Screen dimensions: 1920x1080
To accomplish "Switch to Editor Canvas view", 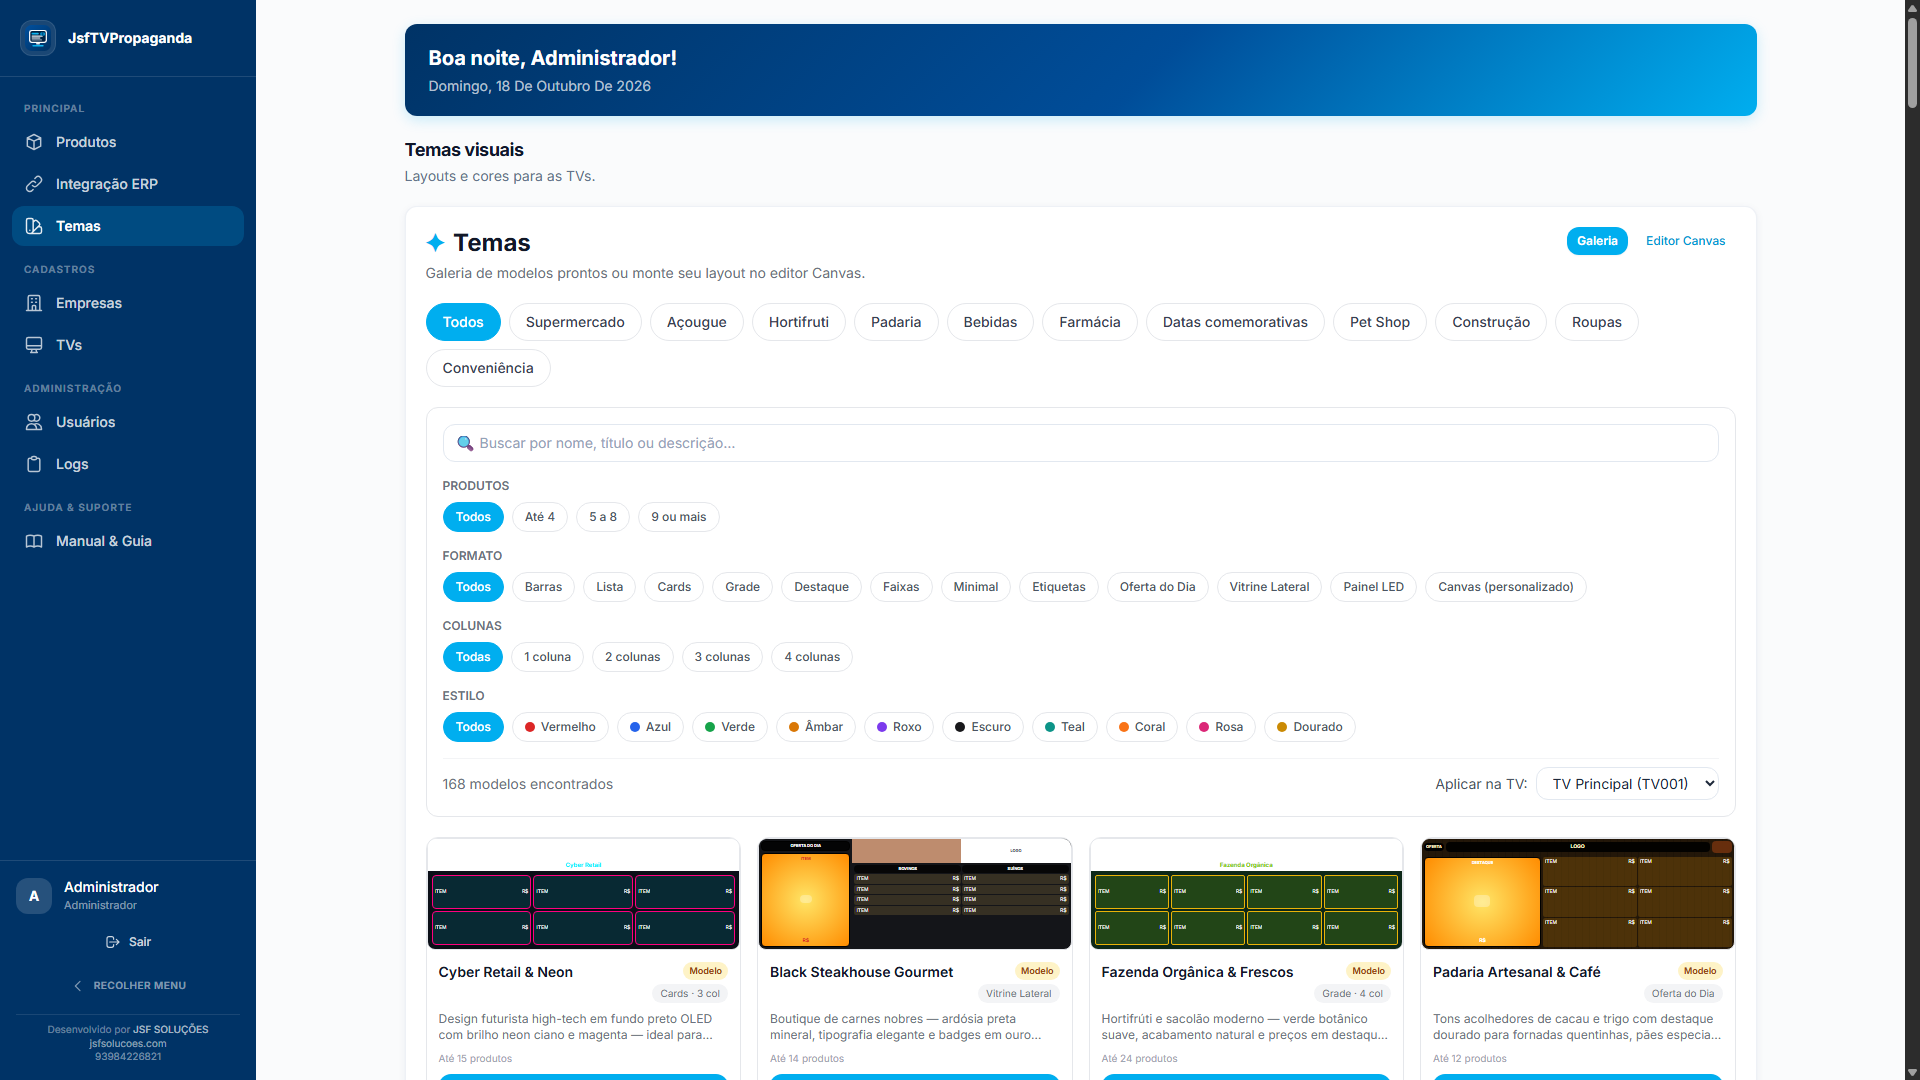I will click(1685, 241).
